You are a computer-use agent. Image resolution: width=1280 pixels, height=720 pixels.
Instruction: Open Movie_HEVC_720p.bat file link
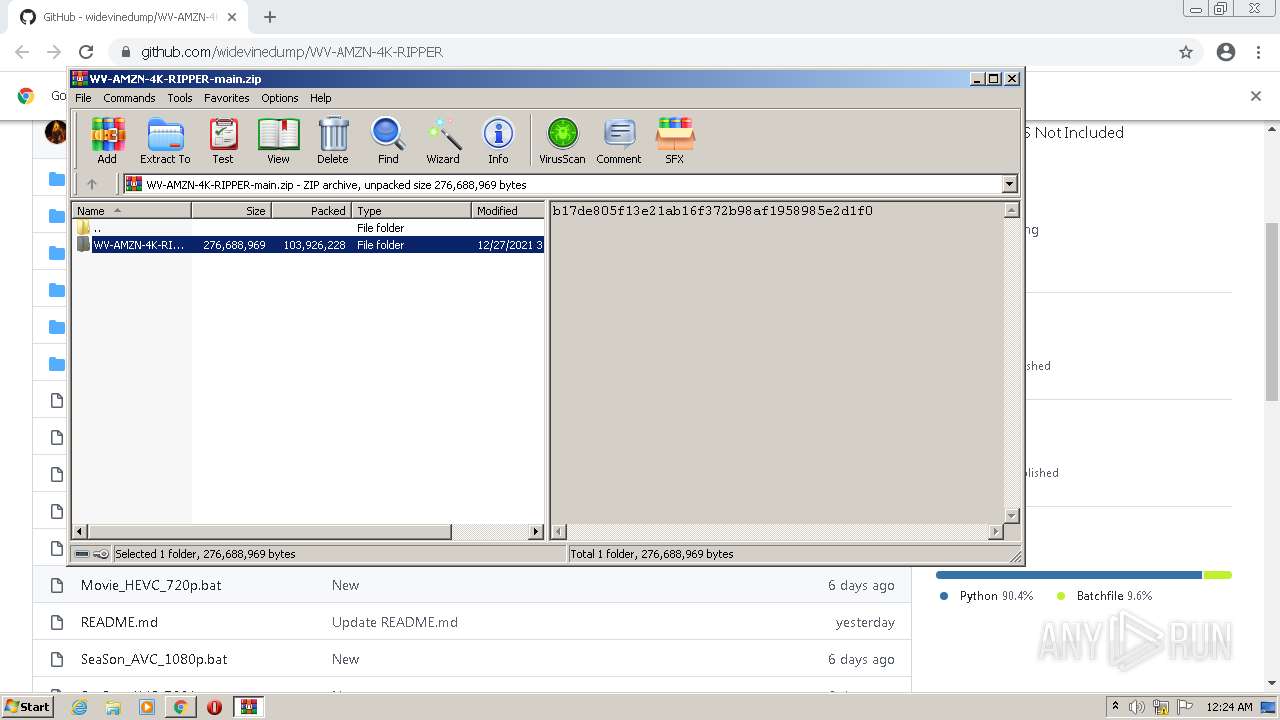pos(151,585)
